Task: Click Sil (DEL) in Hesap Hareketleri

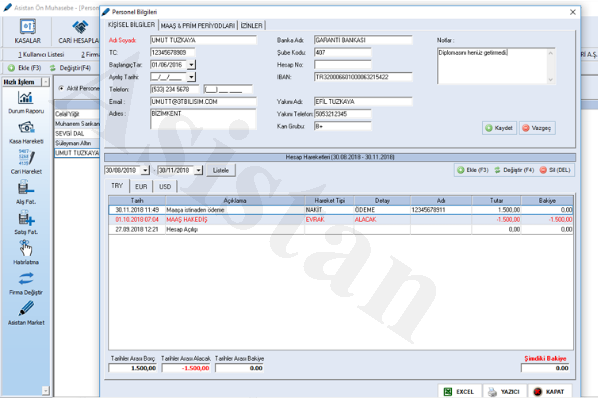Action: point(555,170)
